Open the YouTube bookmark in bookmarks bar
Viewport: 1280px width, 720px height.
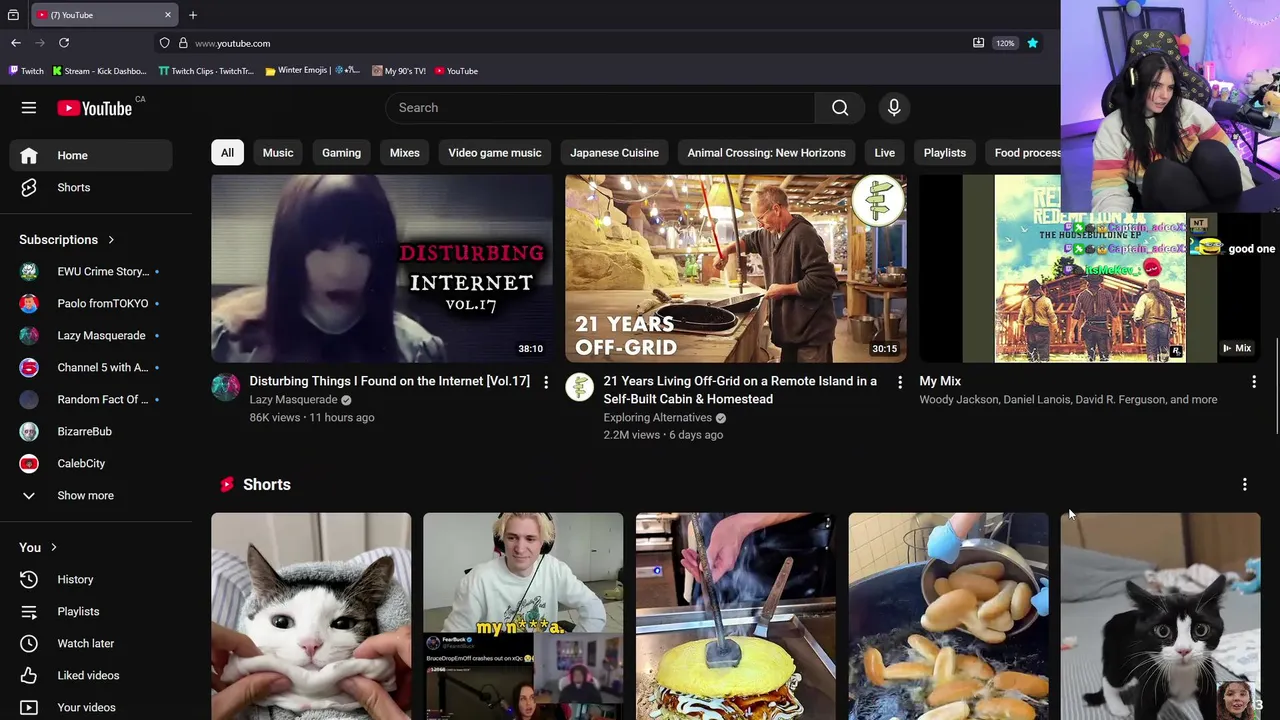[x=456, y=71]
